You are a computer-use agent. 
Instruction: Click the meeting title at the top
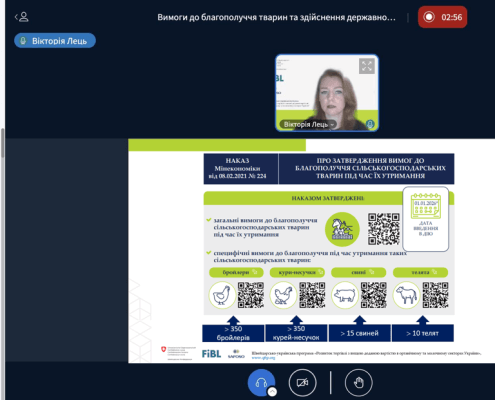click(x=276, y=17)
